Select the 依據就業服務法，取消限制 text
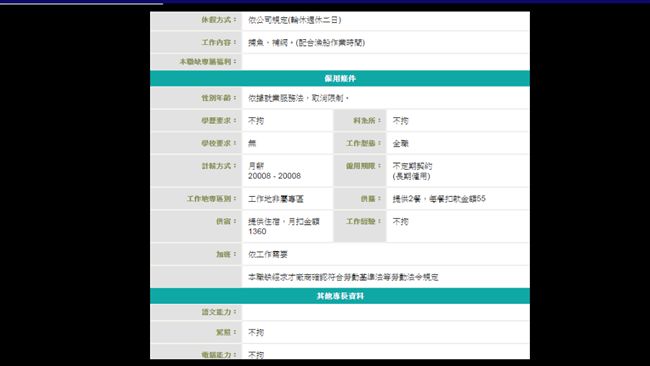The height and width of the screenshot is (366, 650). pyautogui.click(x=298, y=98)
